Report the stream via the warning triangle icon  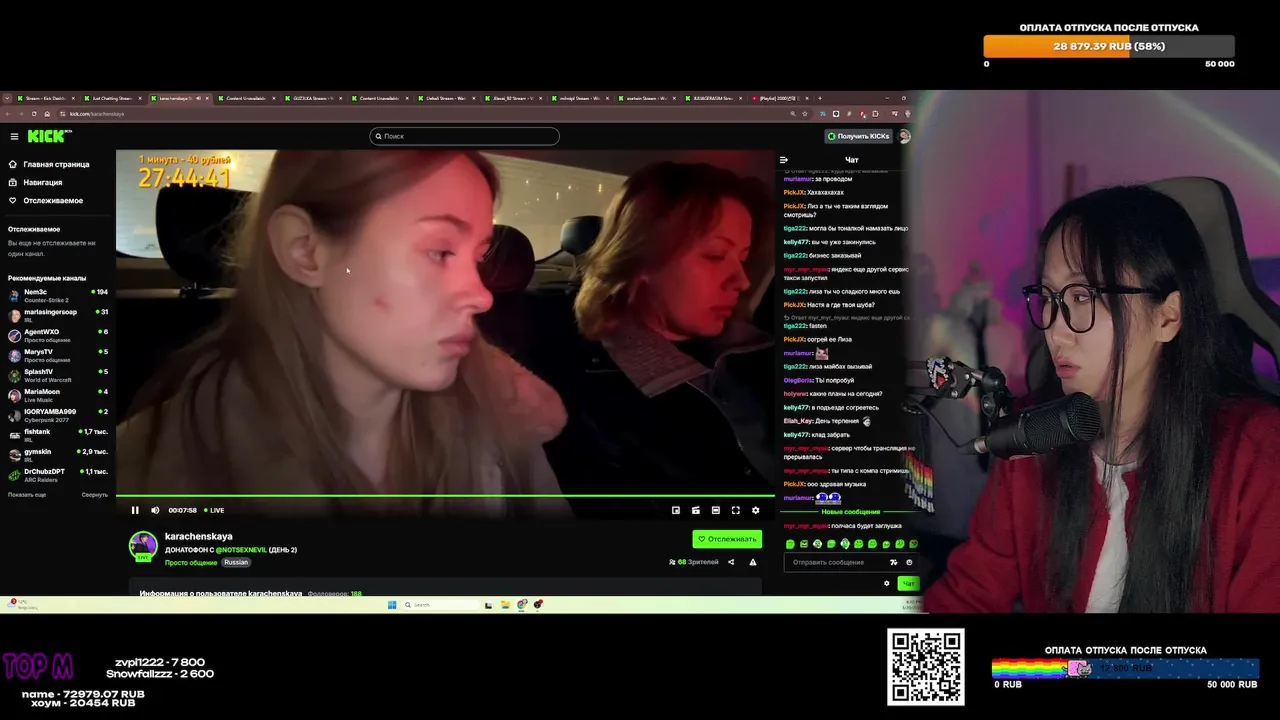(753, 562)
